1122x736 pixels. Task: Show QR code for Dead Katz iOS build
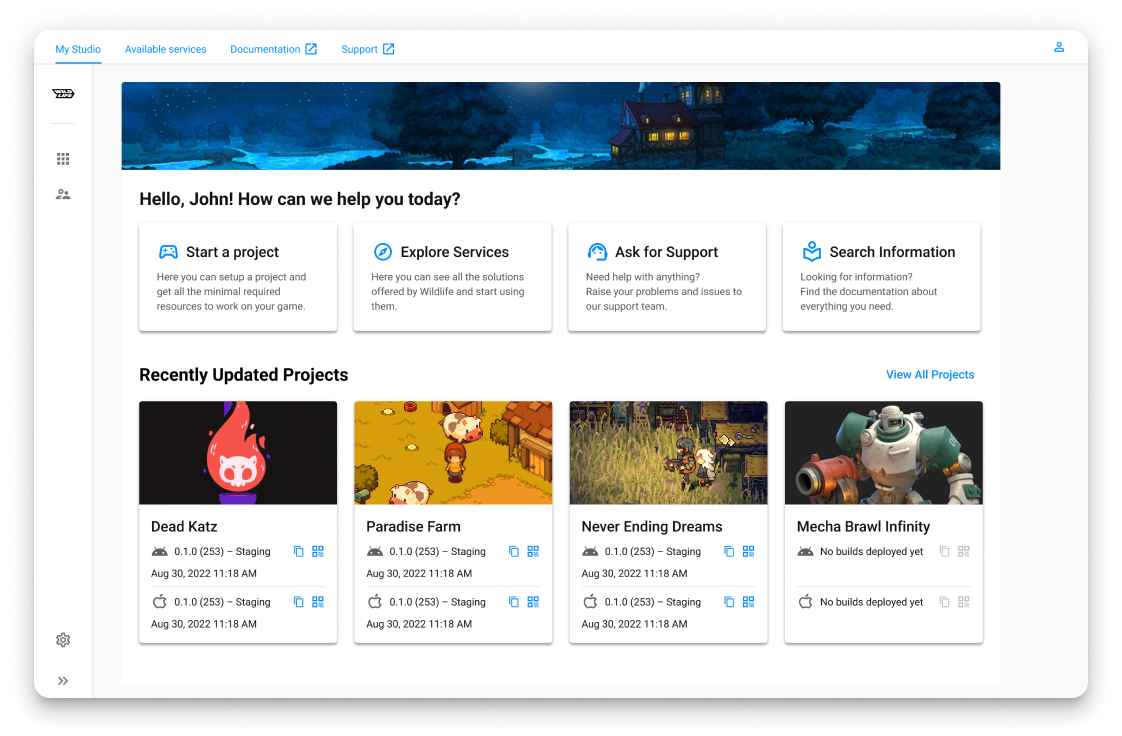(318, 602)
